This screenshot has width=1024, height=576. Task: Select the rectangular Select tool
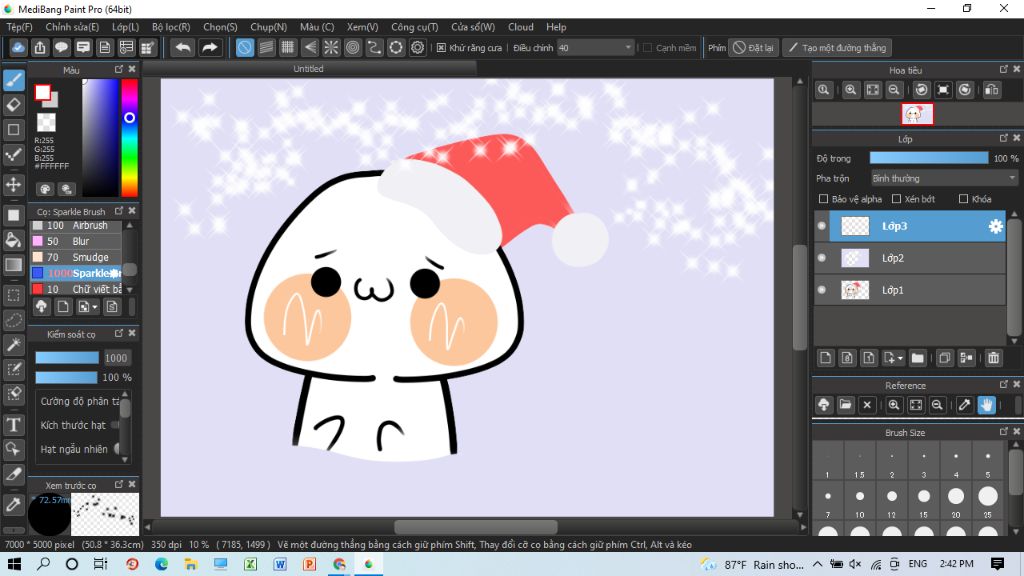point(14,295)
